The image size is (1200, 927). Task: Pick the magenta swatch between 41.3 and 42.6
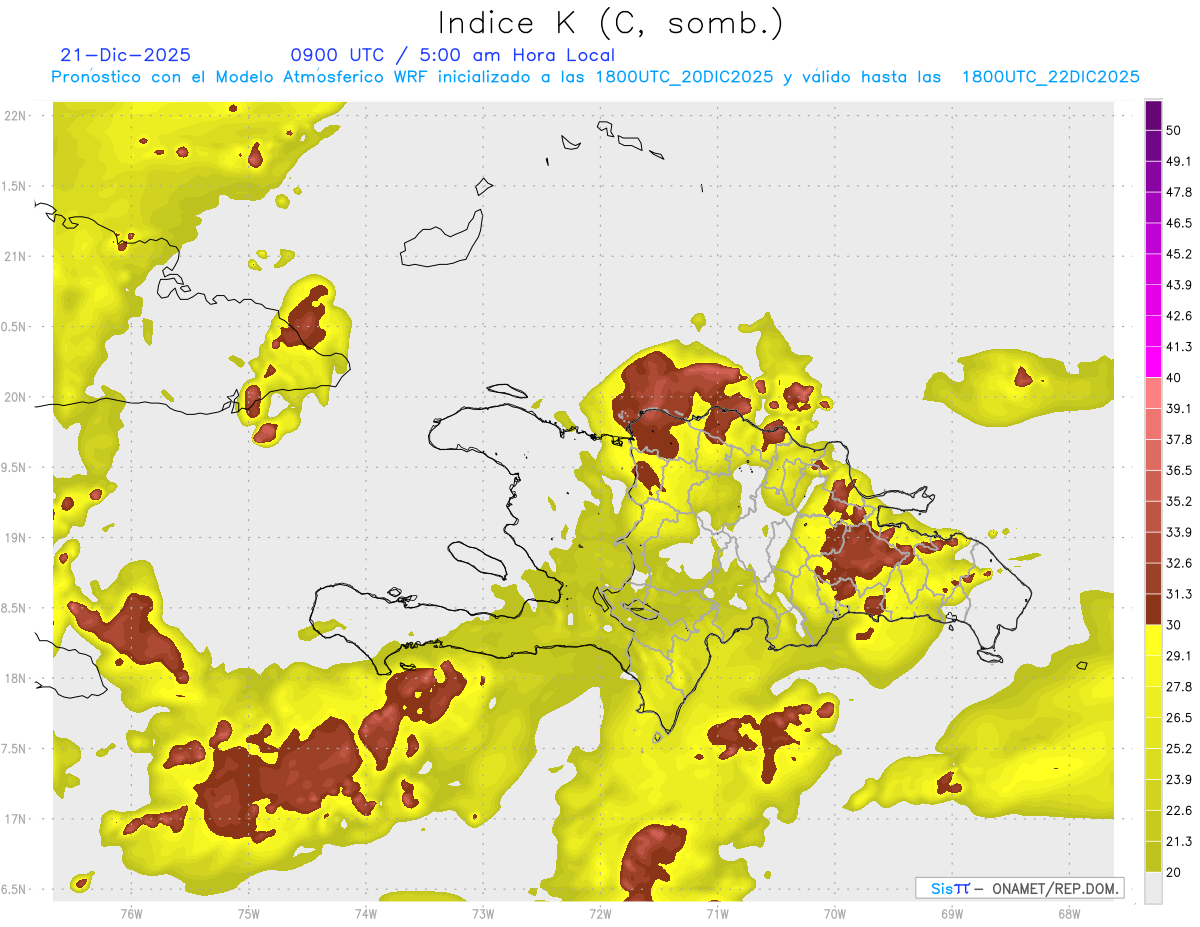pyautogui.click(x=1153, y=332)
